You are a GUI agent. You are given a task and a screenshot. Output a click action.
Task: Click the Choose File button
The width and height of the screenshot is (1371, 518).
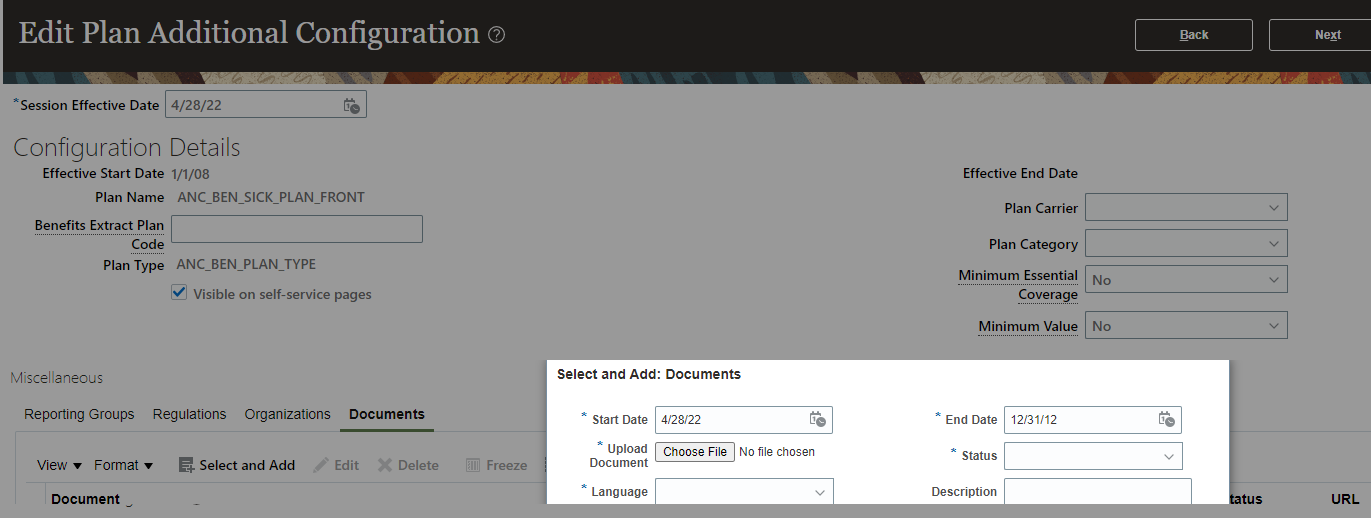coord(695,452)
